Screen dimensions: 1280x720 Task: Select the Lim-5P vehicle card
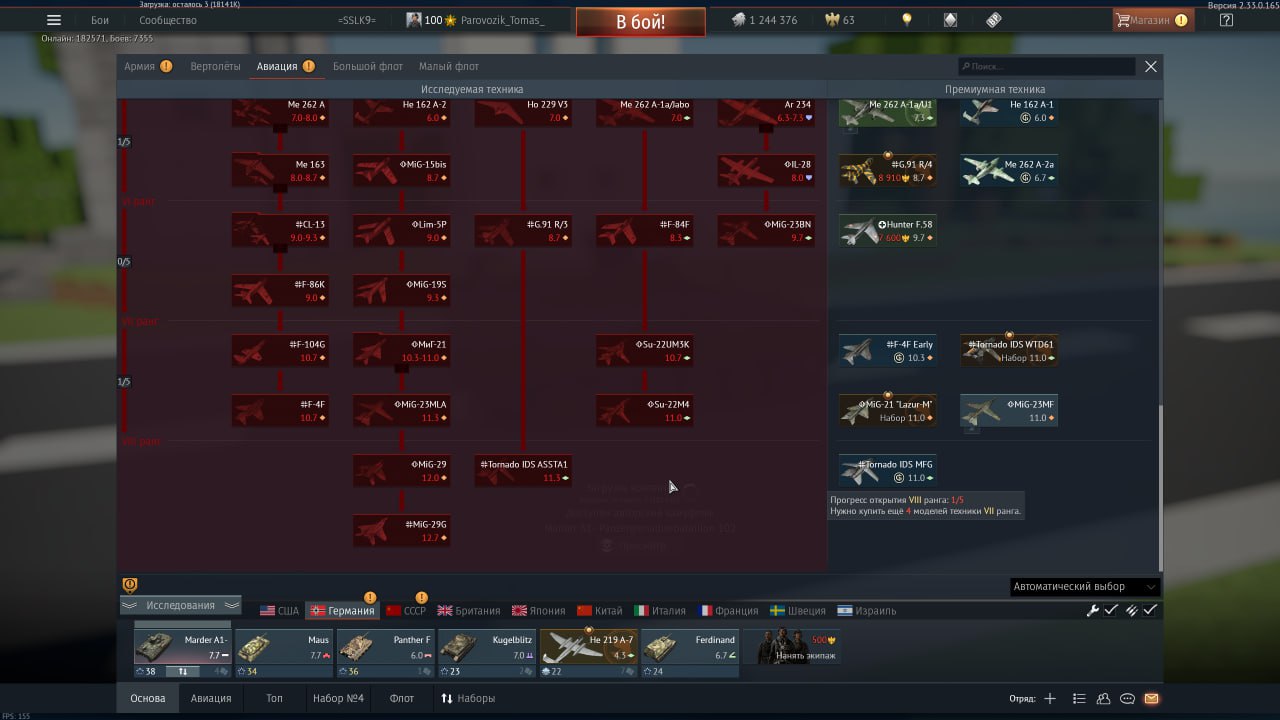pyautogui.click(x=401, y=231)
